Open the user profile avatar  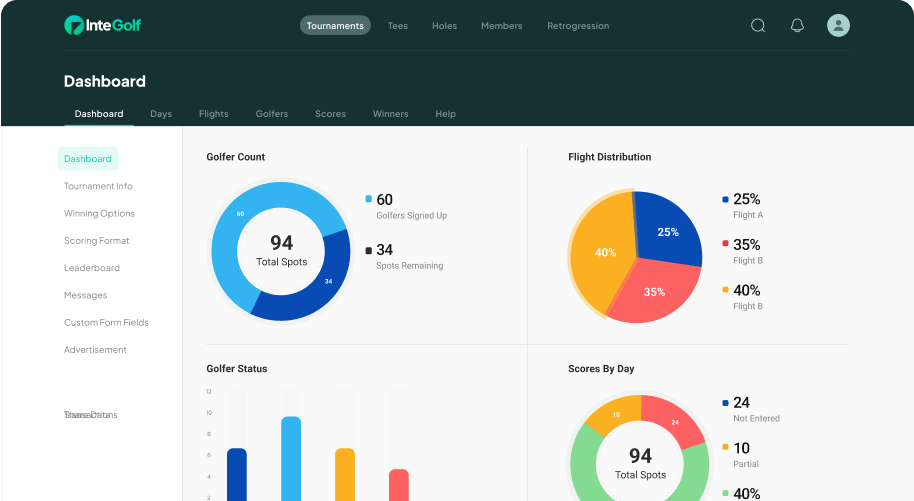(838, 25)
